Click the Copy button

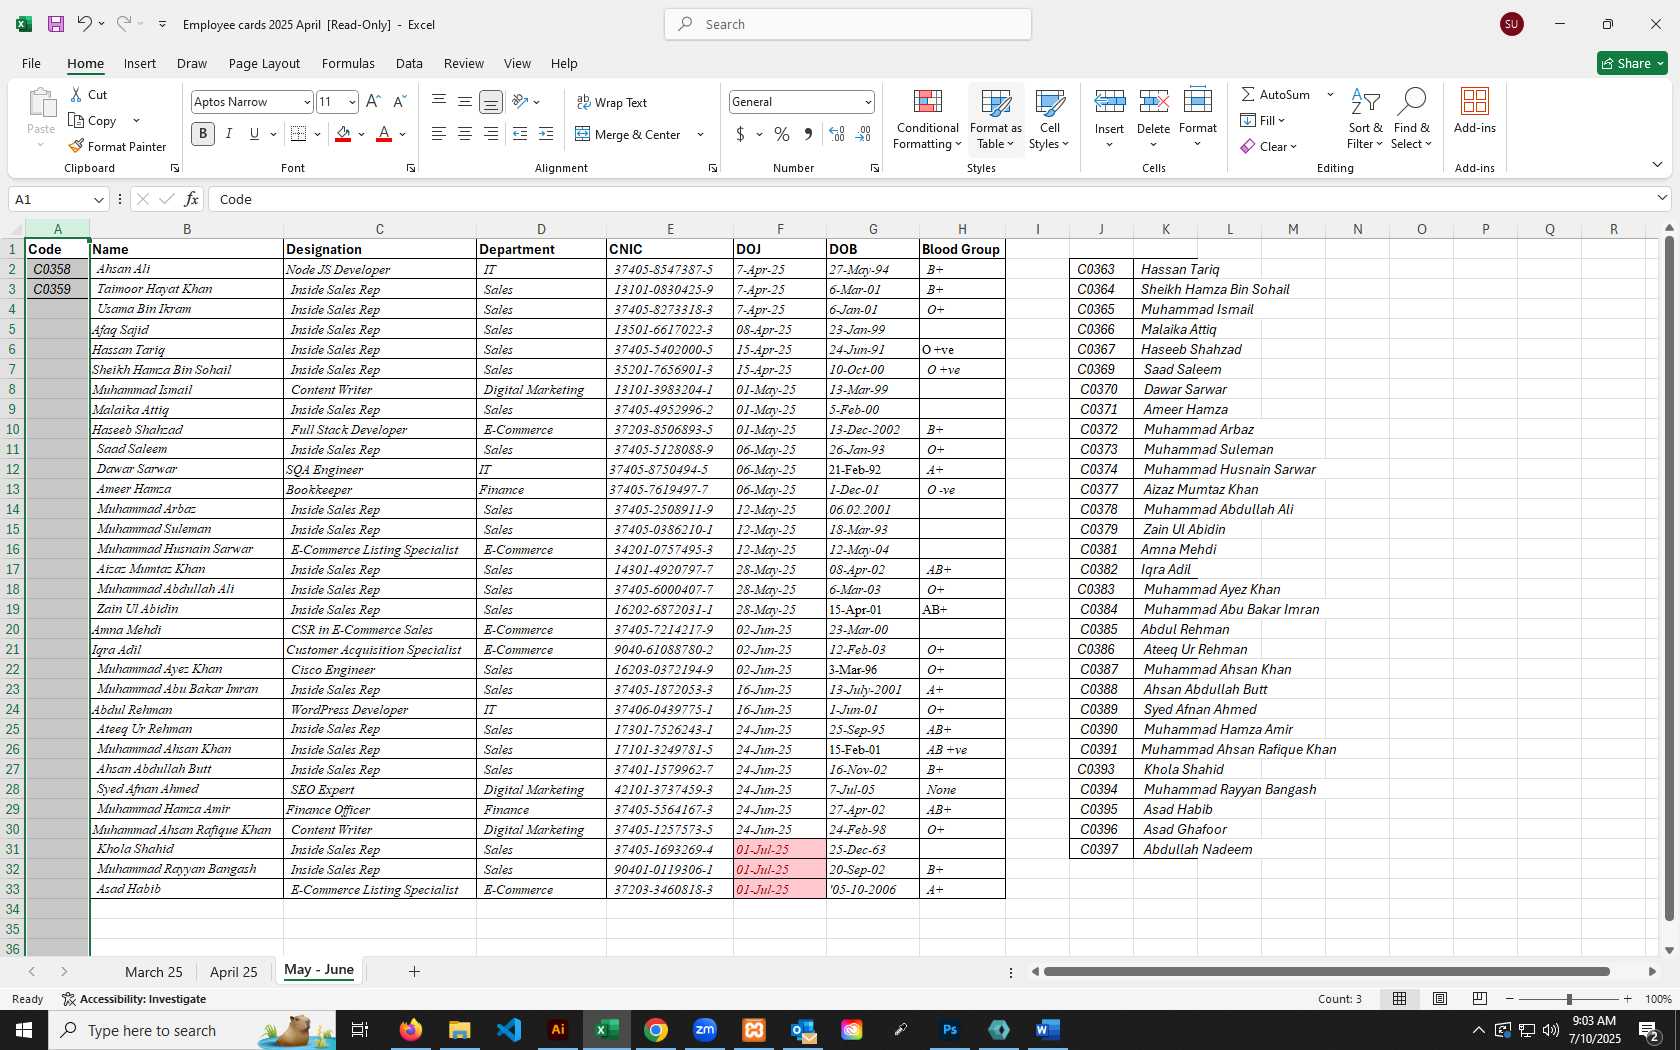click(92, 120)
